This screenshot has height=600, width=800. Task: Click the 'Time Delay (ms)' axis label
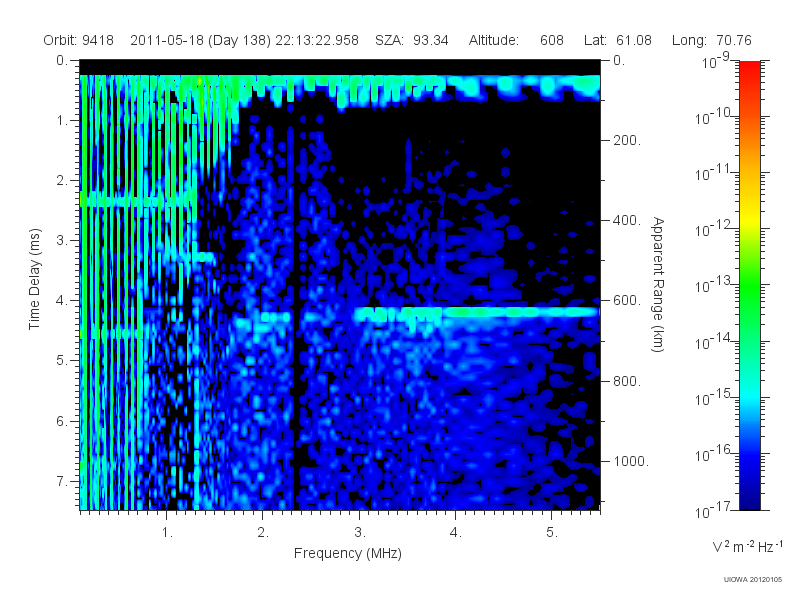click(x=34, y=279)
